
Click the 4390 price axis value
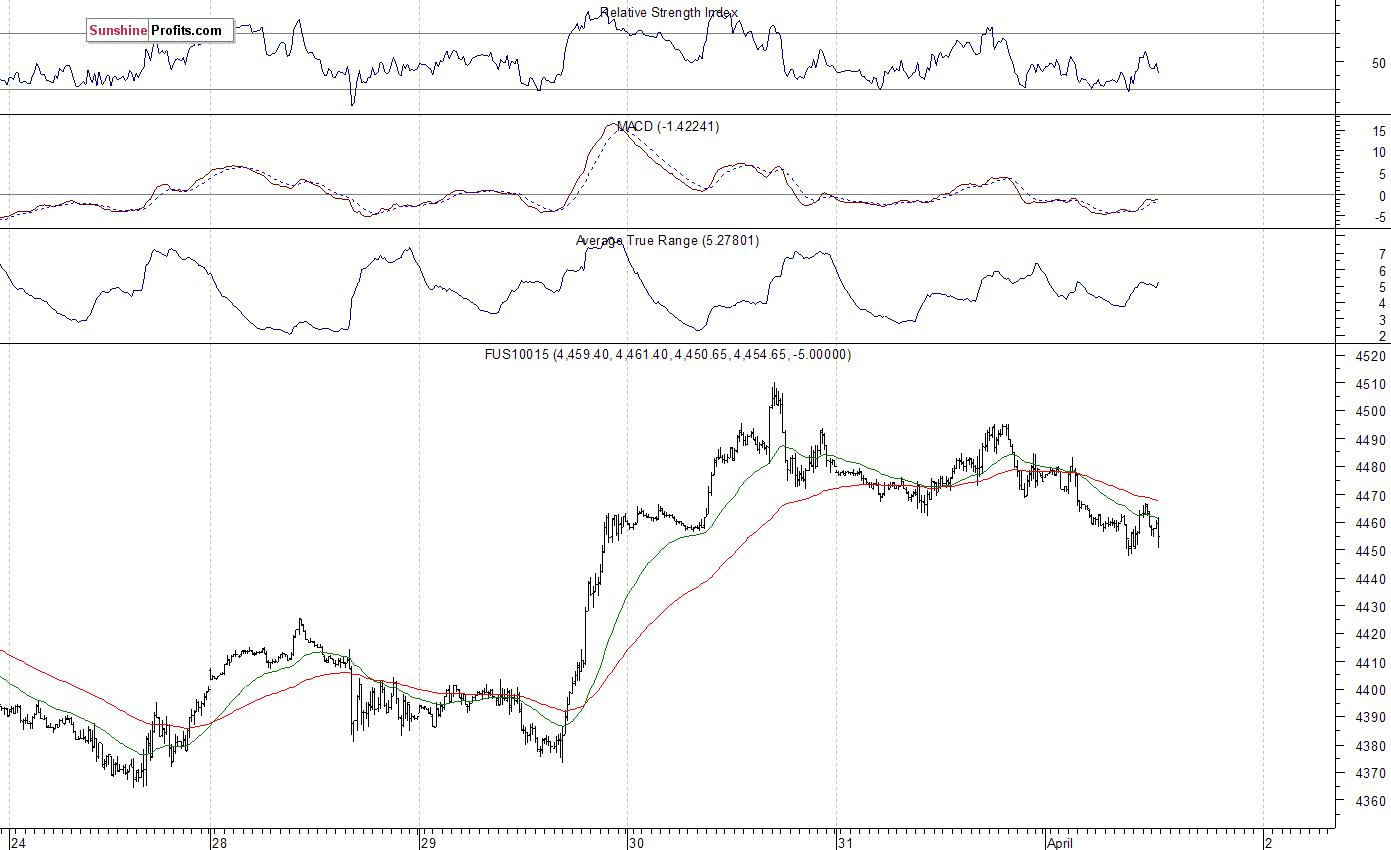click(1369, 718)
